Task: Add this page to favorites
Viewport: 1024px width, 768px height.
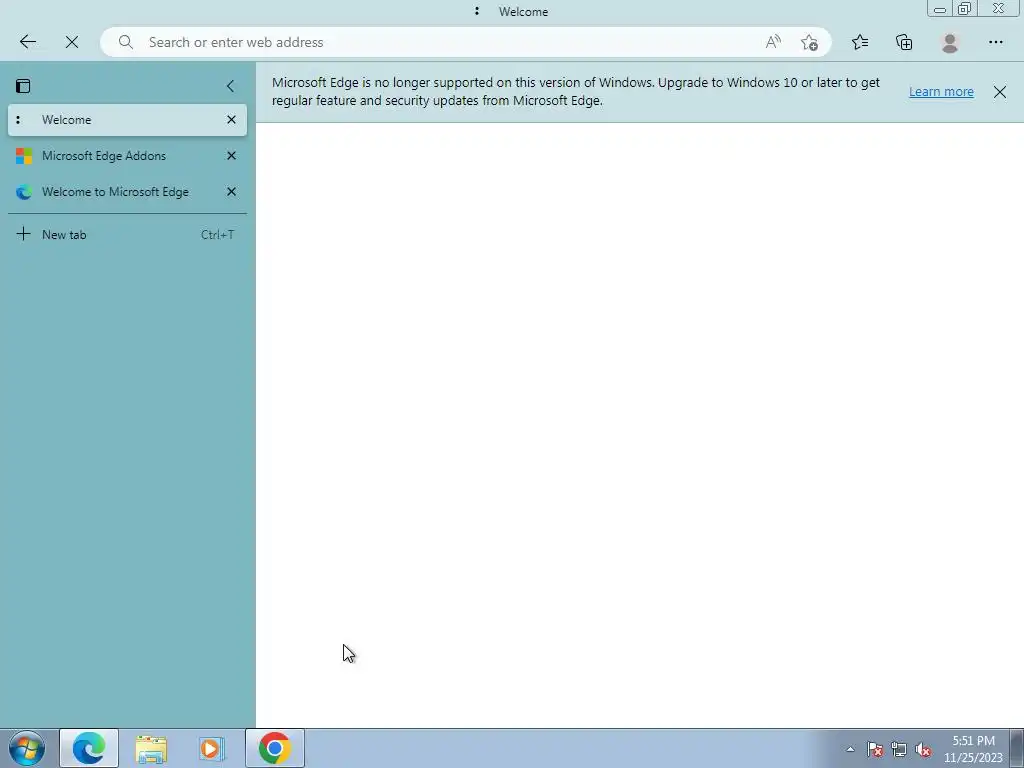Action: point(809,42)
